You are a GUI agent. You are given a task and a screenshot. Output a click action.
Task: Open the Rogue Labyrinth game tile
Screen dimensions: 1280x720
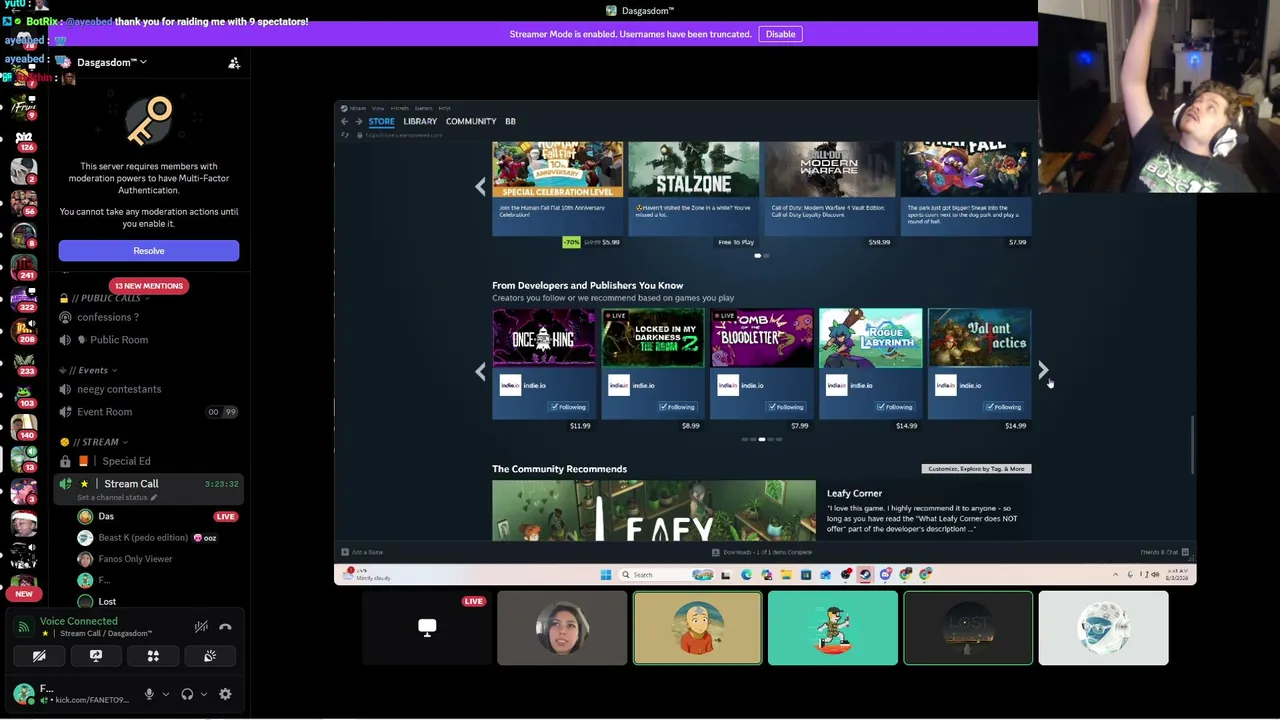870,338
